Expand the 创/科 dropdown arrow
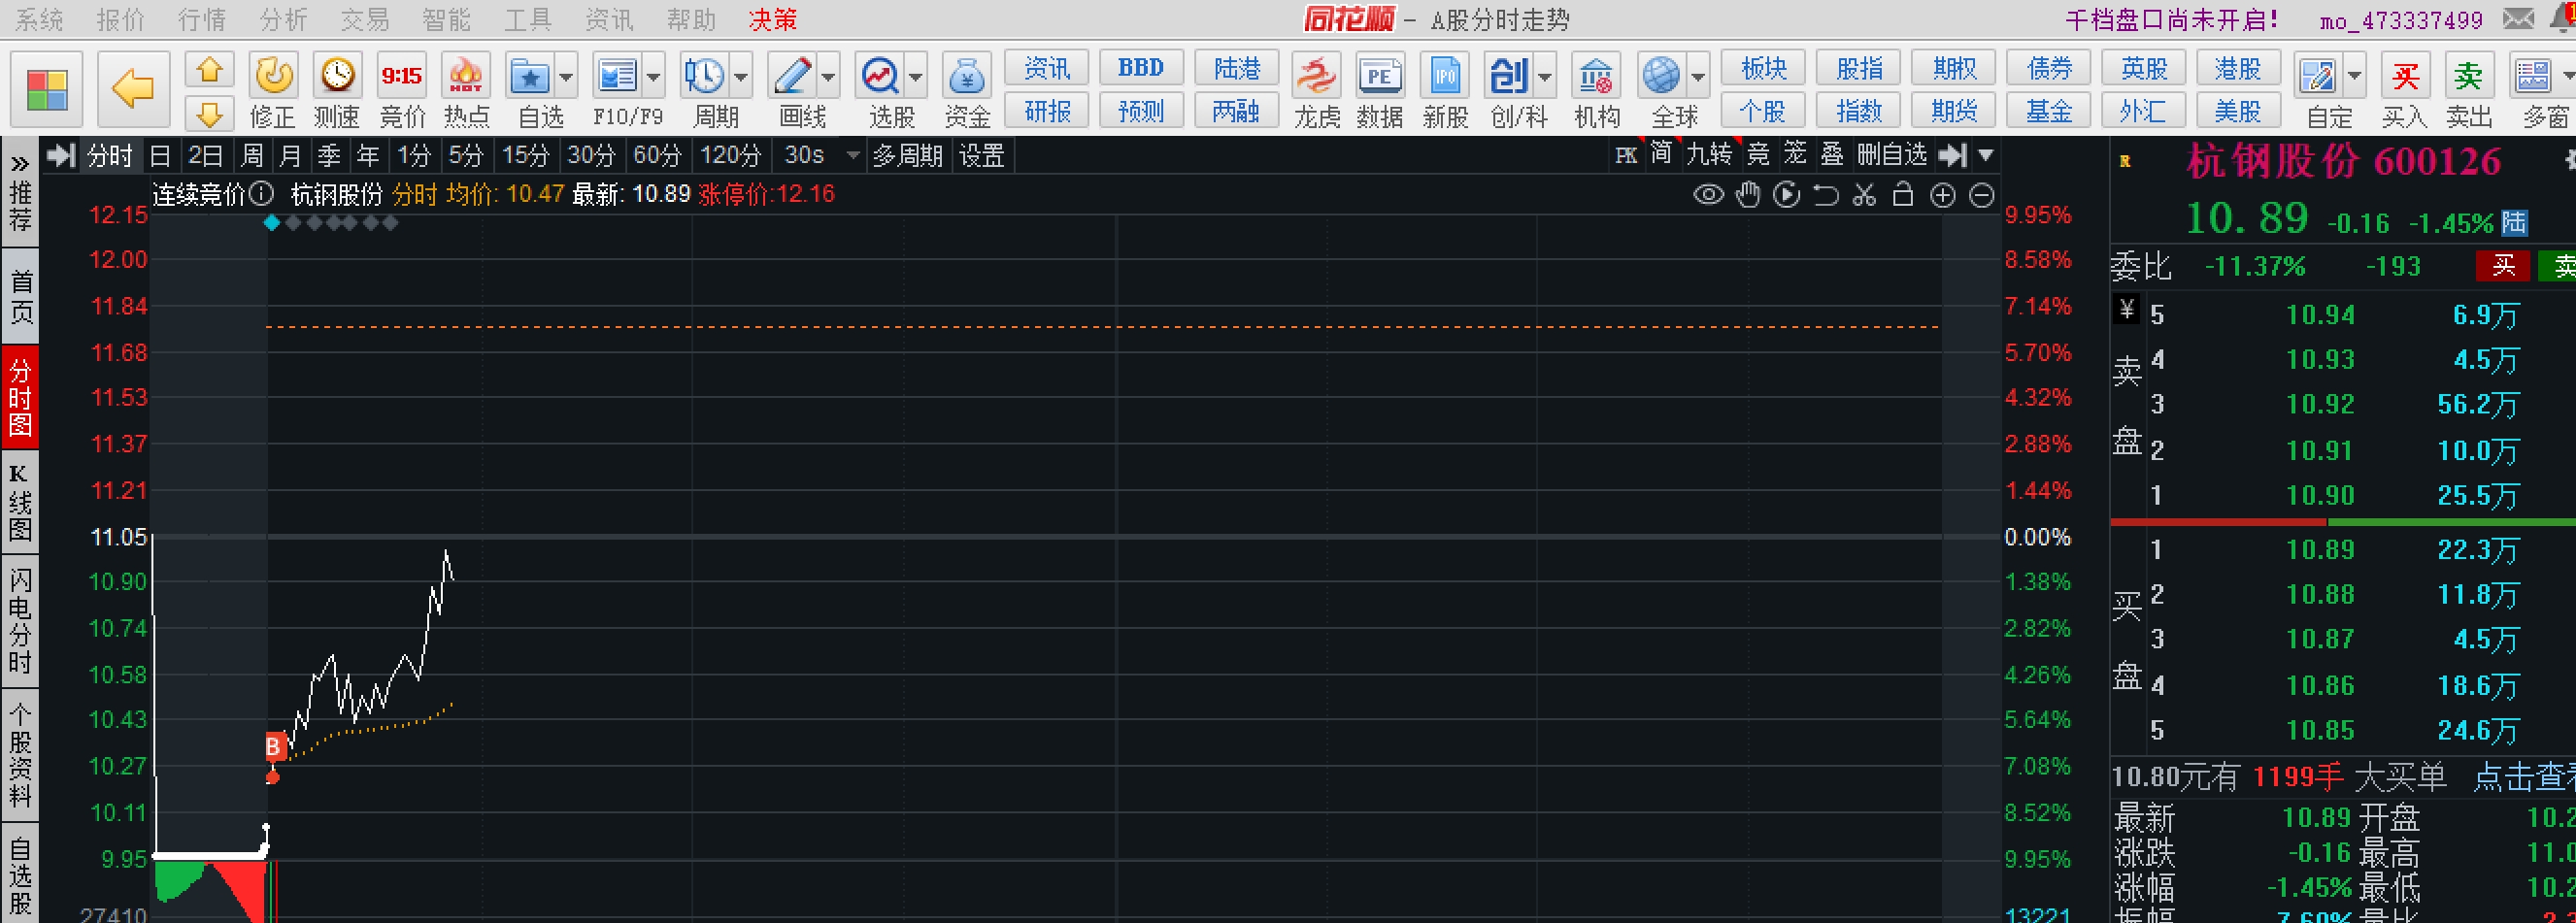This screenshot has height=923, width=2576. pos(1545,77)
